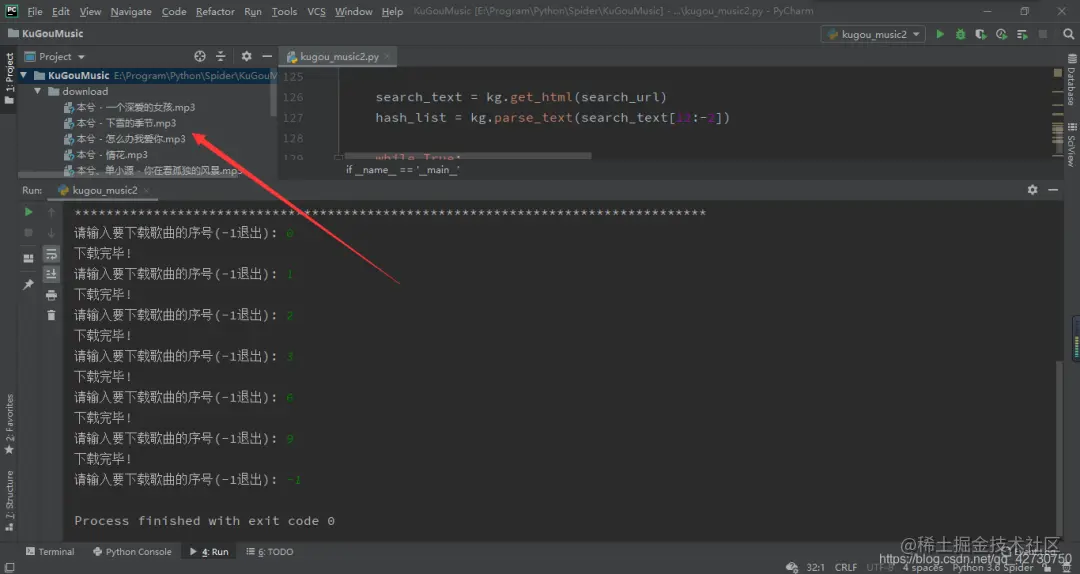The width and height of the screenshot is (1080, 574).
Task: Click the Up stack trace arrow
Action: [x=51, y=212]
